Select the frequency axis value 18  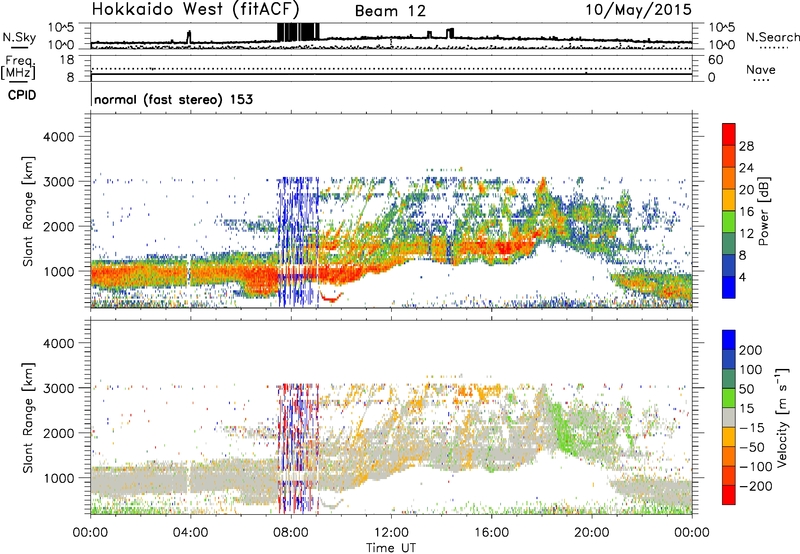[x=67, y=60]
